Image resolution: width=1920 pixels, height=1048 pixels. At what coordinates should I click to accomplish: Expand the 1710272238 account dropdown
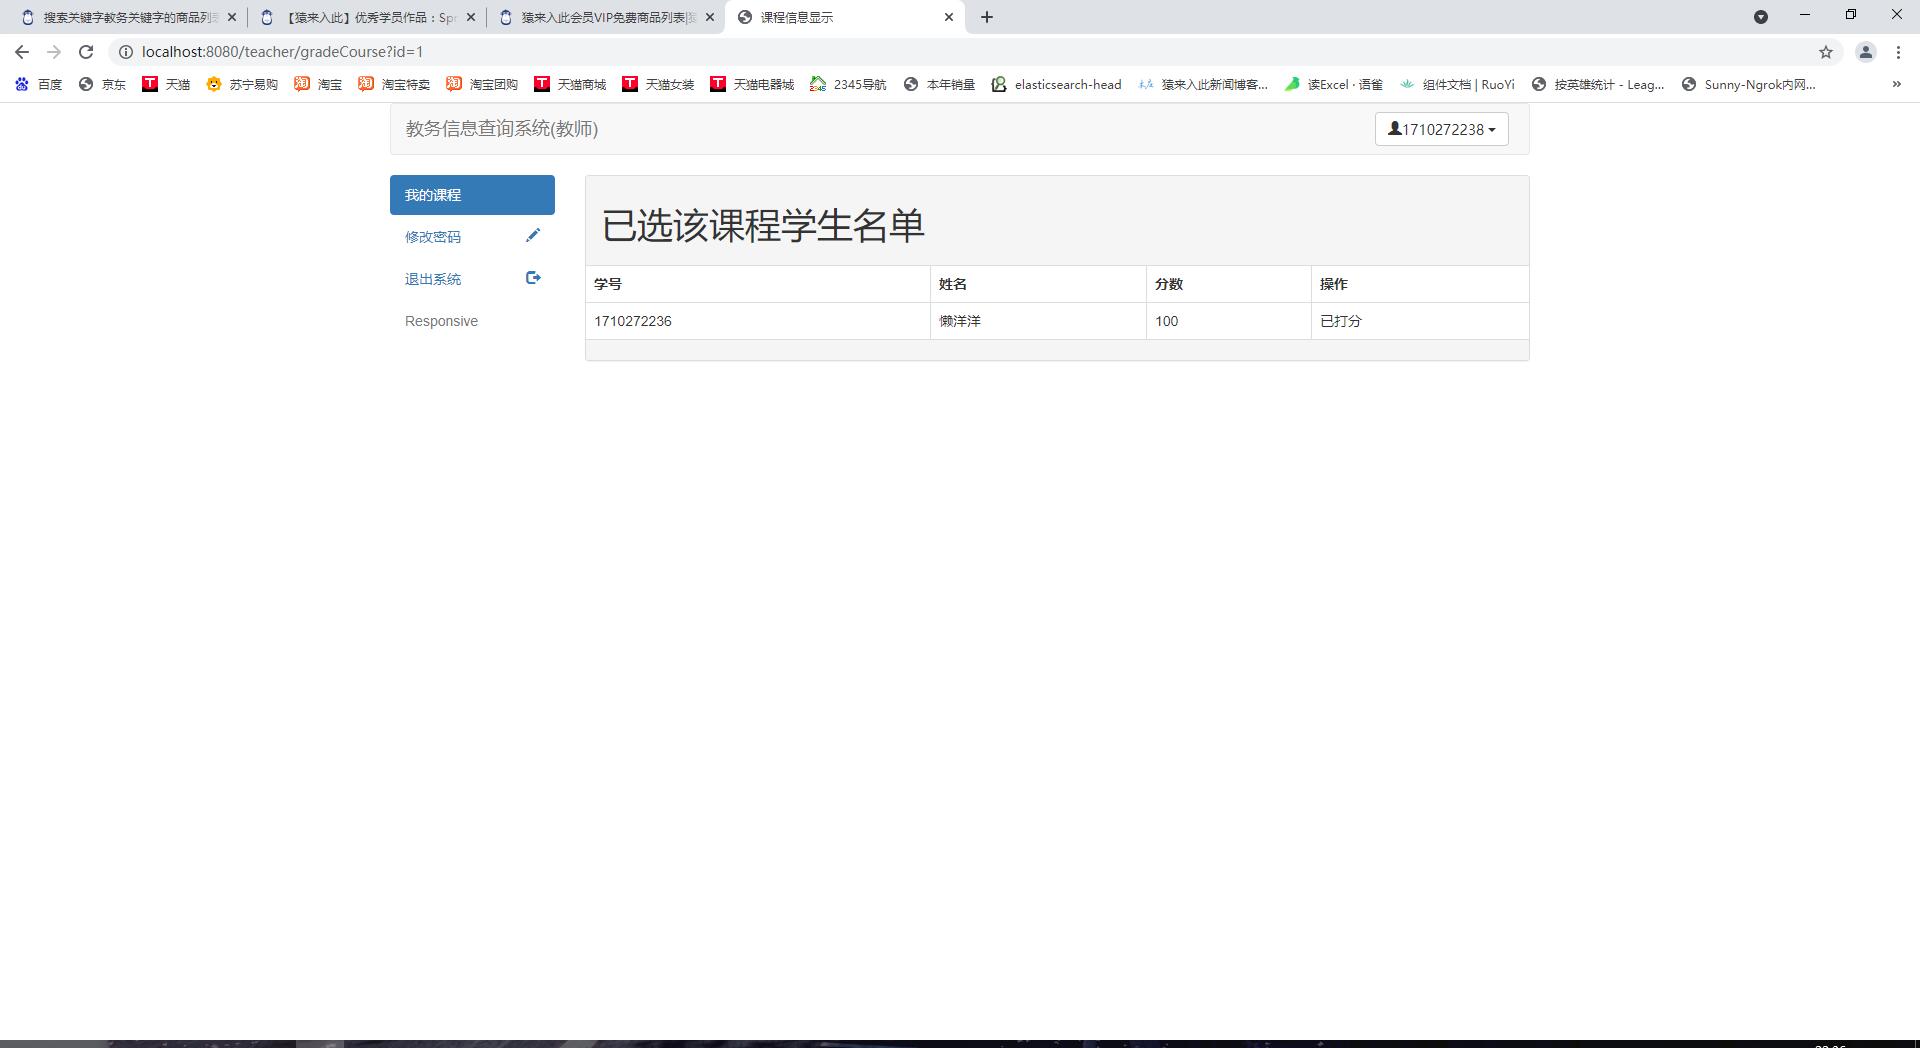pos(1441,128)
